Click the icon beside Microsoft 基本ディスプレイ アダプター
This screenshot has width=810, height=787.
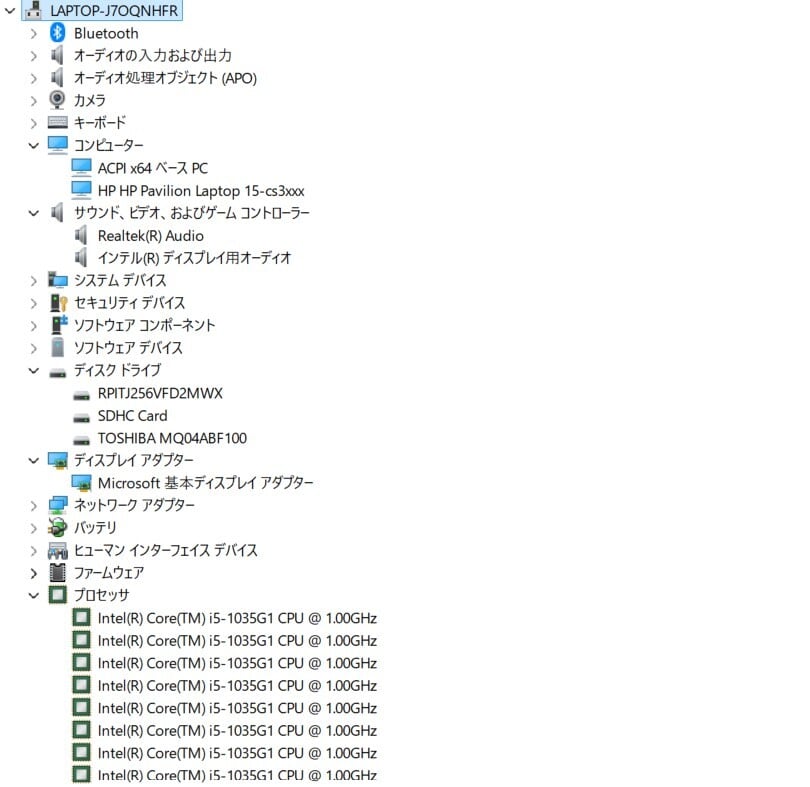[81, 483]
